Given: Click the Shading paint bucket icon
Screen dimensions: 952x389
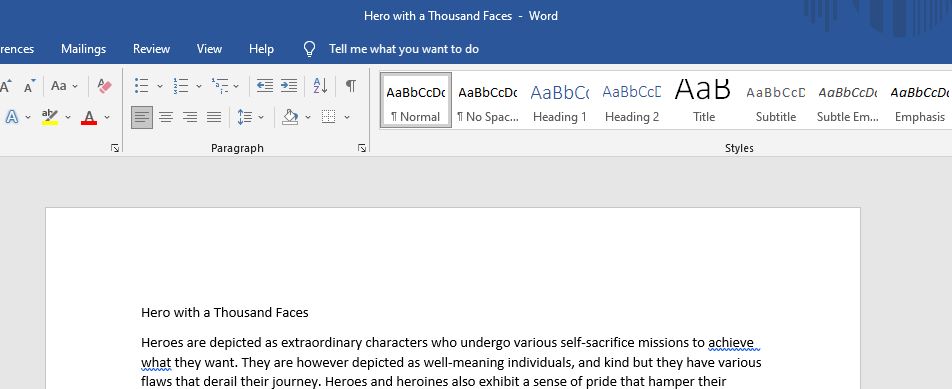Looking at the screenshot, I should [290, 117].
